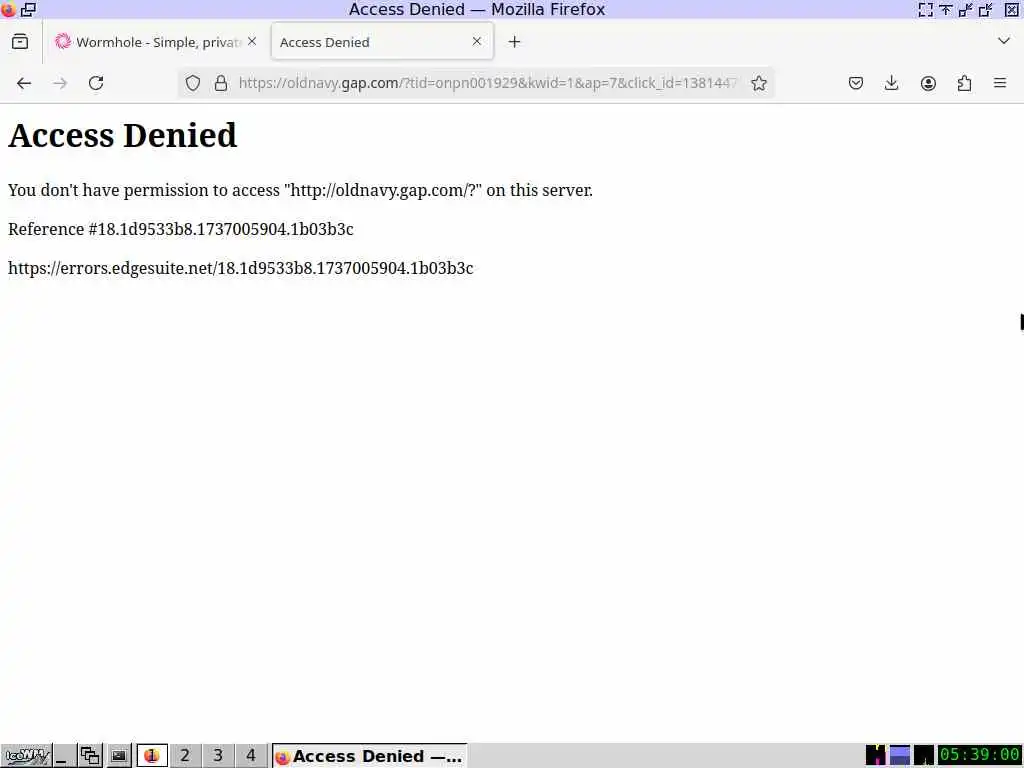Click the CPU monitor tray graph
The width and height of the screenshot is (1024, 768).
pos(876,756)
